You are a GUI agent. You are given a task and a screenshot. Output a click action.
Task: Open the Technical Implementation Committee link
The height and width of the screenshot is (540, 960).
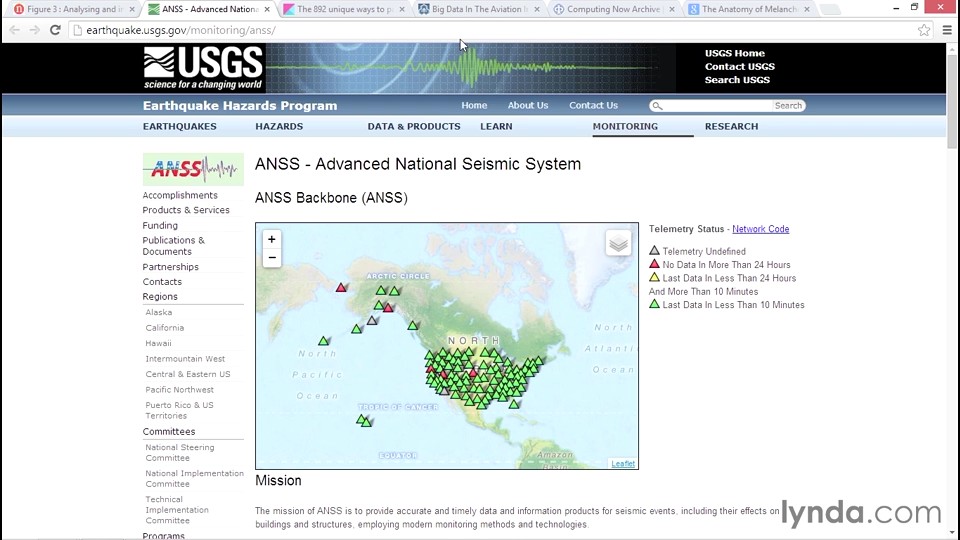point(177,510)
